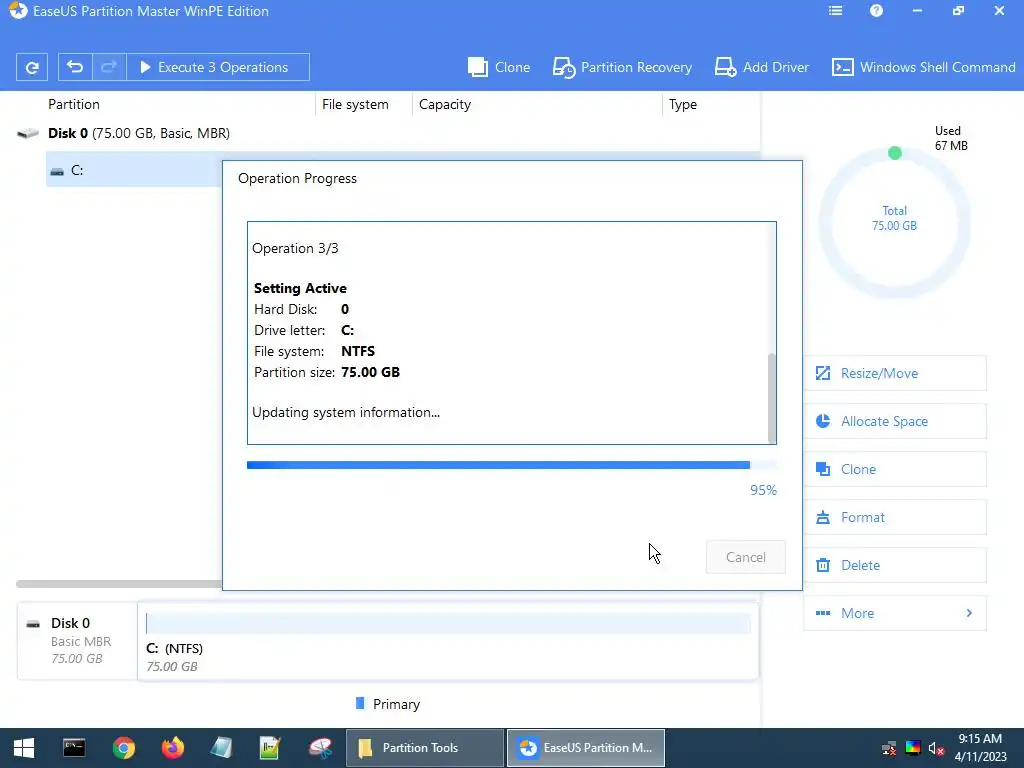
Task: Click the Setting Active heading
Action: (300, 288)
